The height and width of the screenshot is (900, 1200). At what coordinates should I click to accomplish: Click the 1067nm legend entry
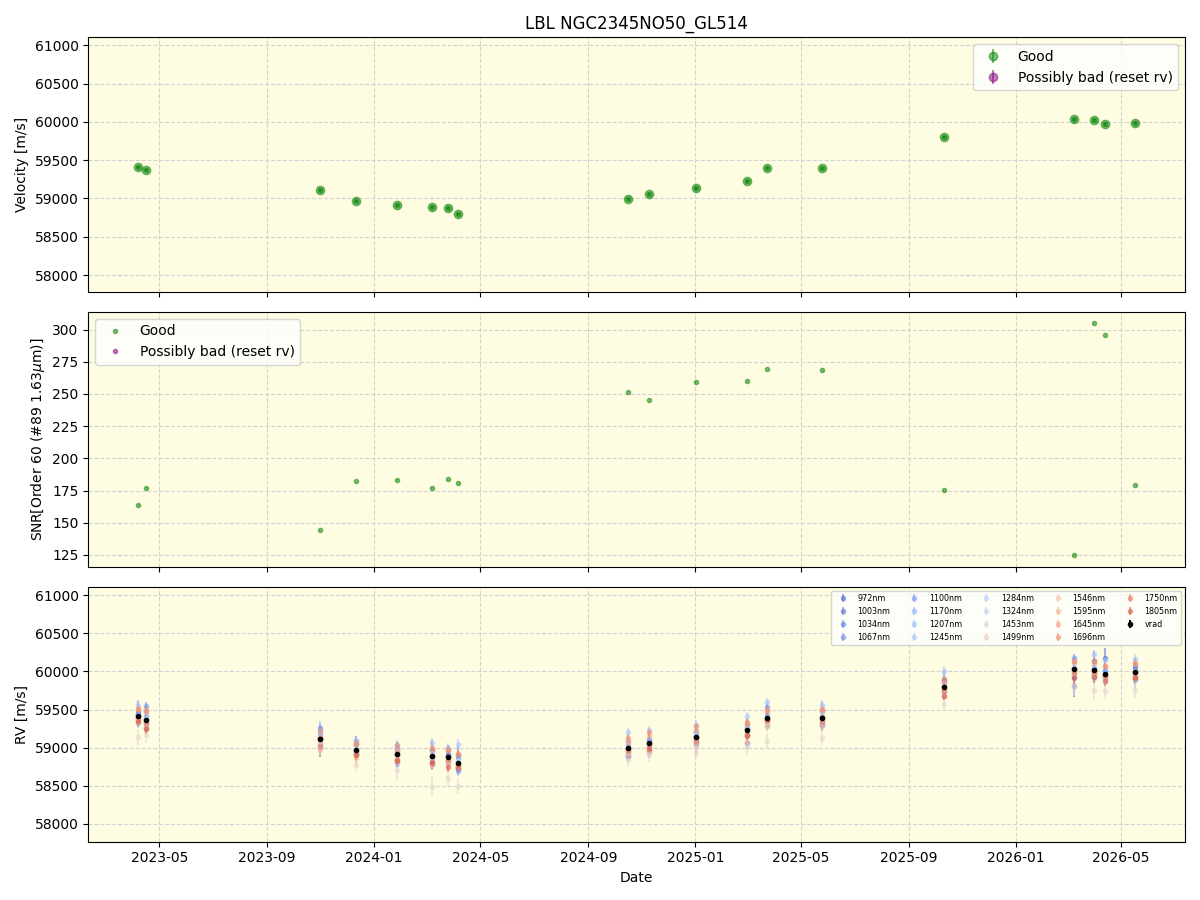[873, 637]
